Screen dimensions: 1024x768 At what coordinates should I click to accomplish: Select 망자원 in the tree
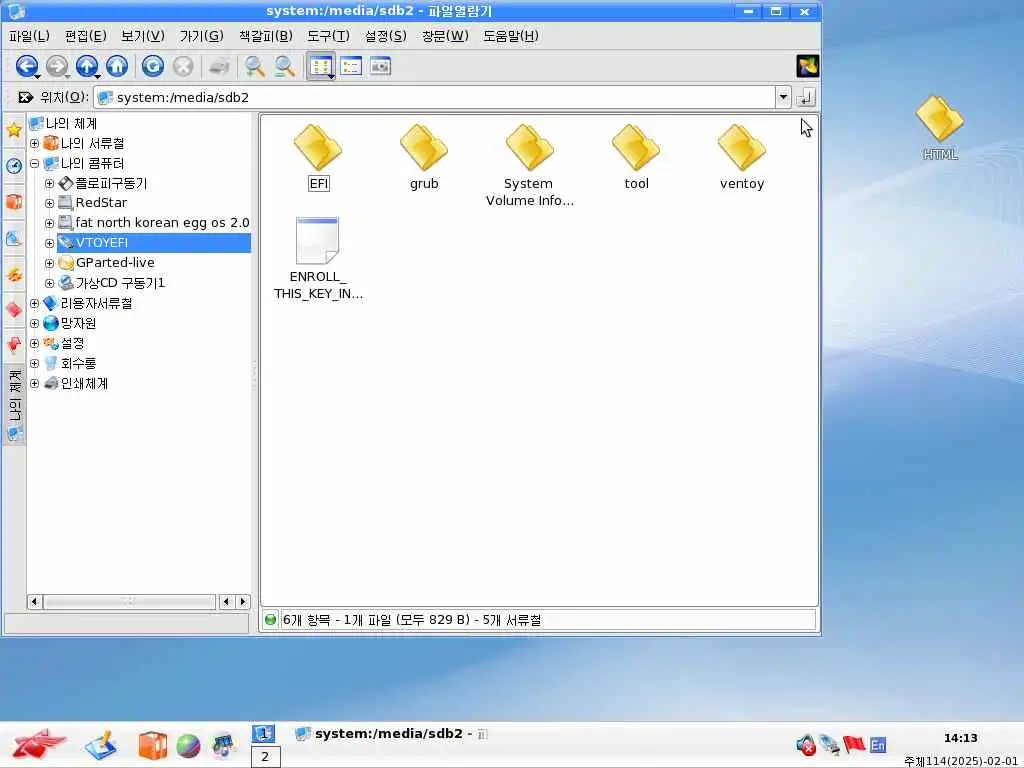(78, 323)
